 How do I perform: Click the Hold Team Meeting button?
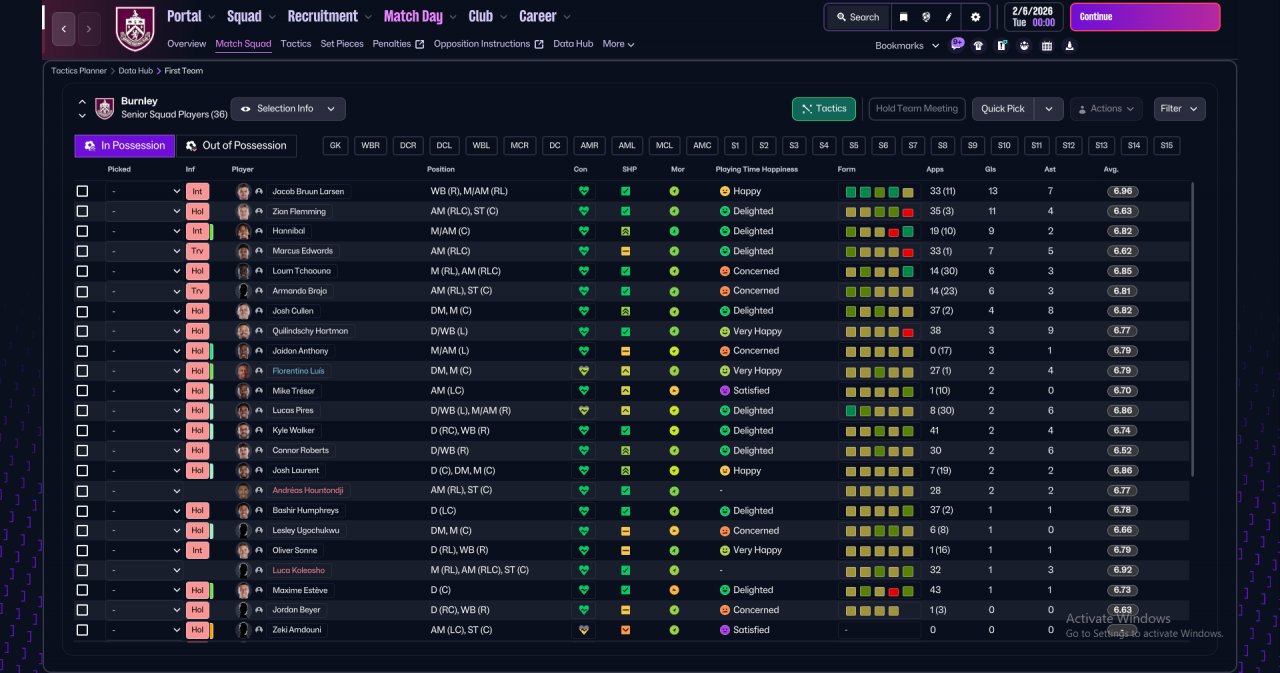point(917,109)
